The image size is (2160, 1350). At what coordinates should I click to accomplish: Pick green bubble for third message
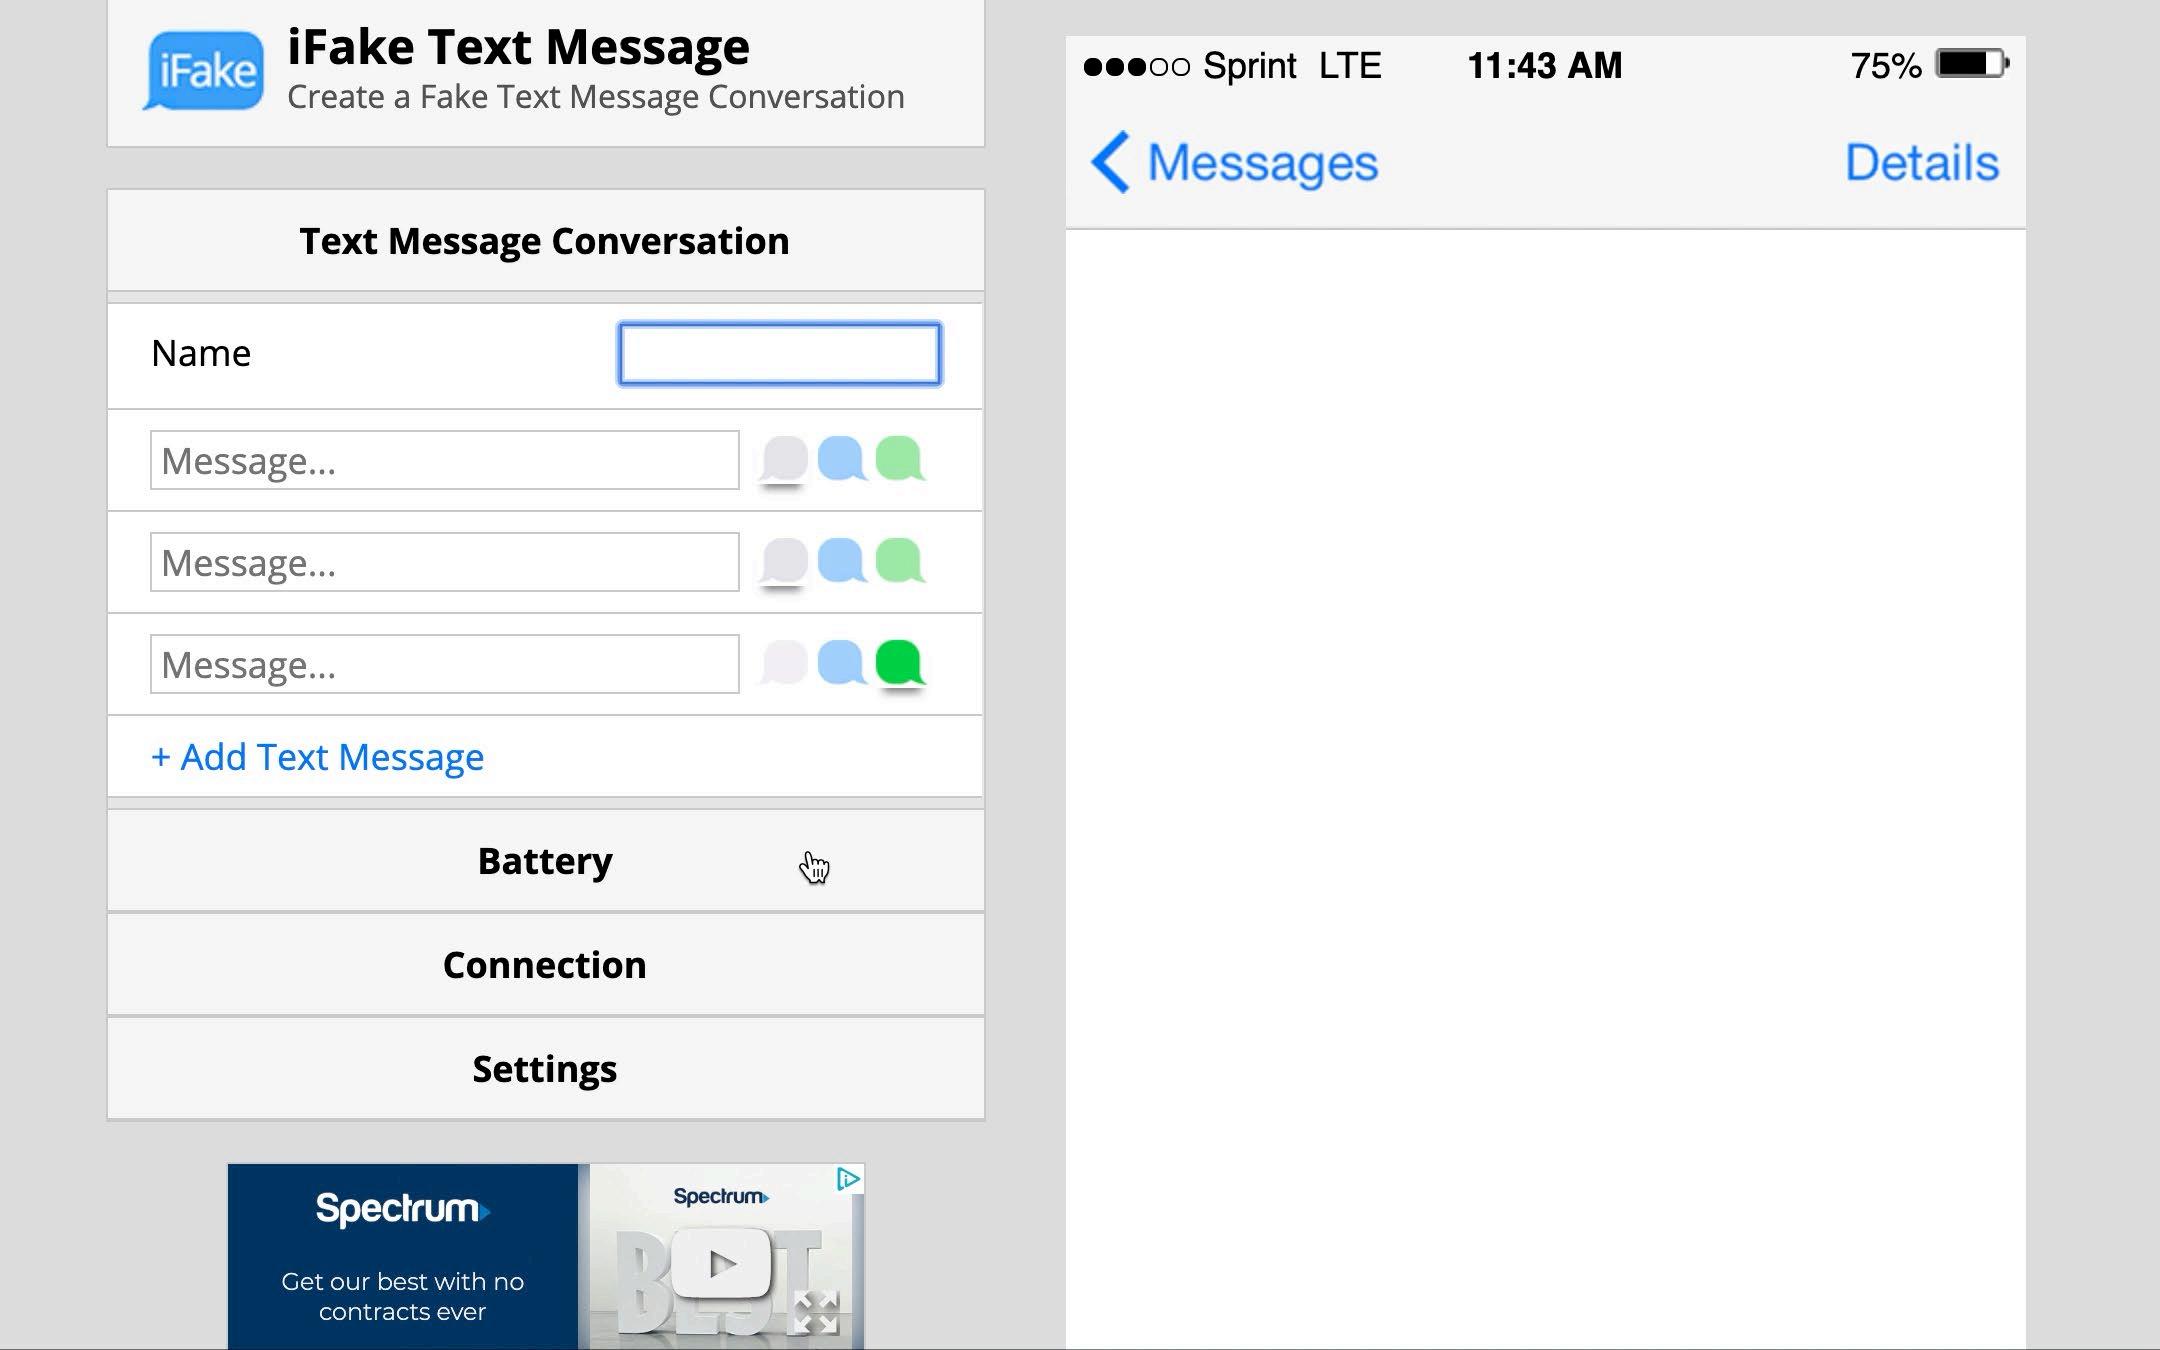[900, 663]
